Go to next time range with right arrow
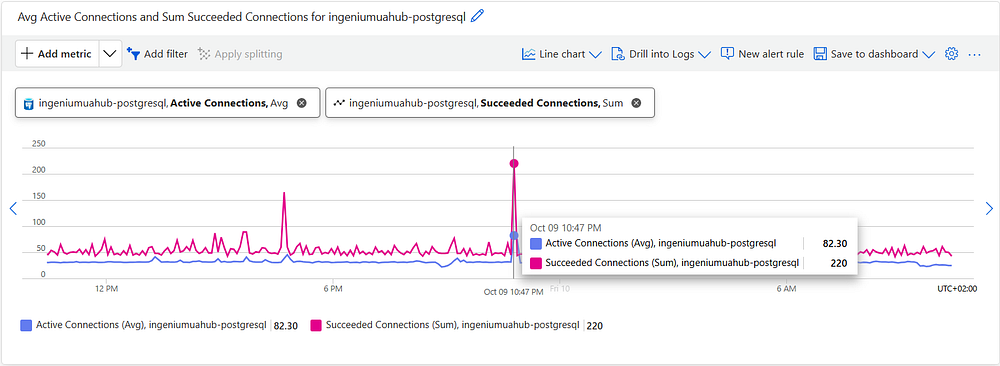The width and height of the screenshot is (1000, 366). (989, 209)
